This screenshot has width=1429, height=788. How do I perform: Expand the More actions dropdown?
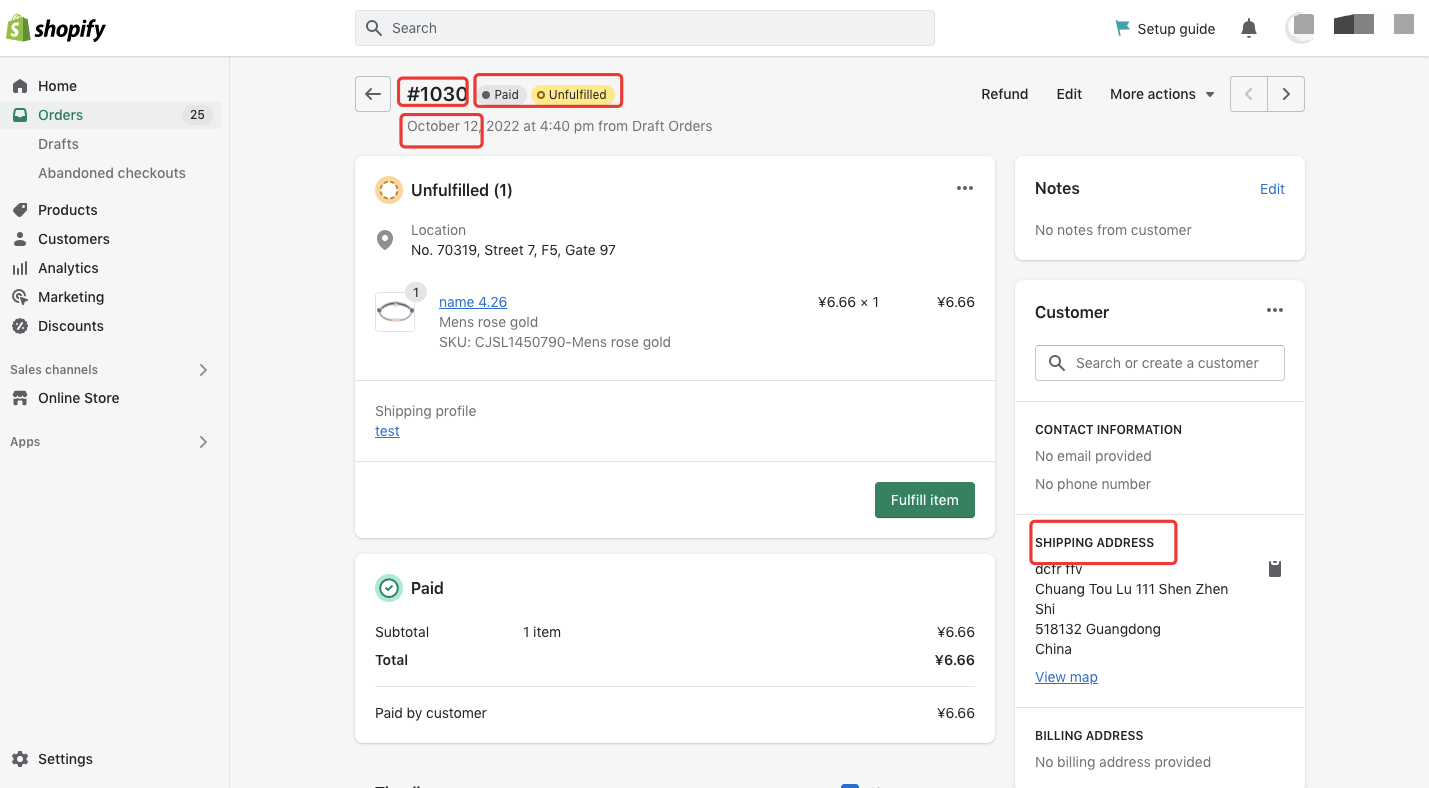tap(1162, 94)
